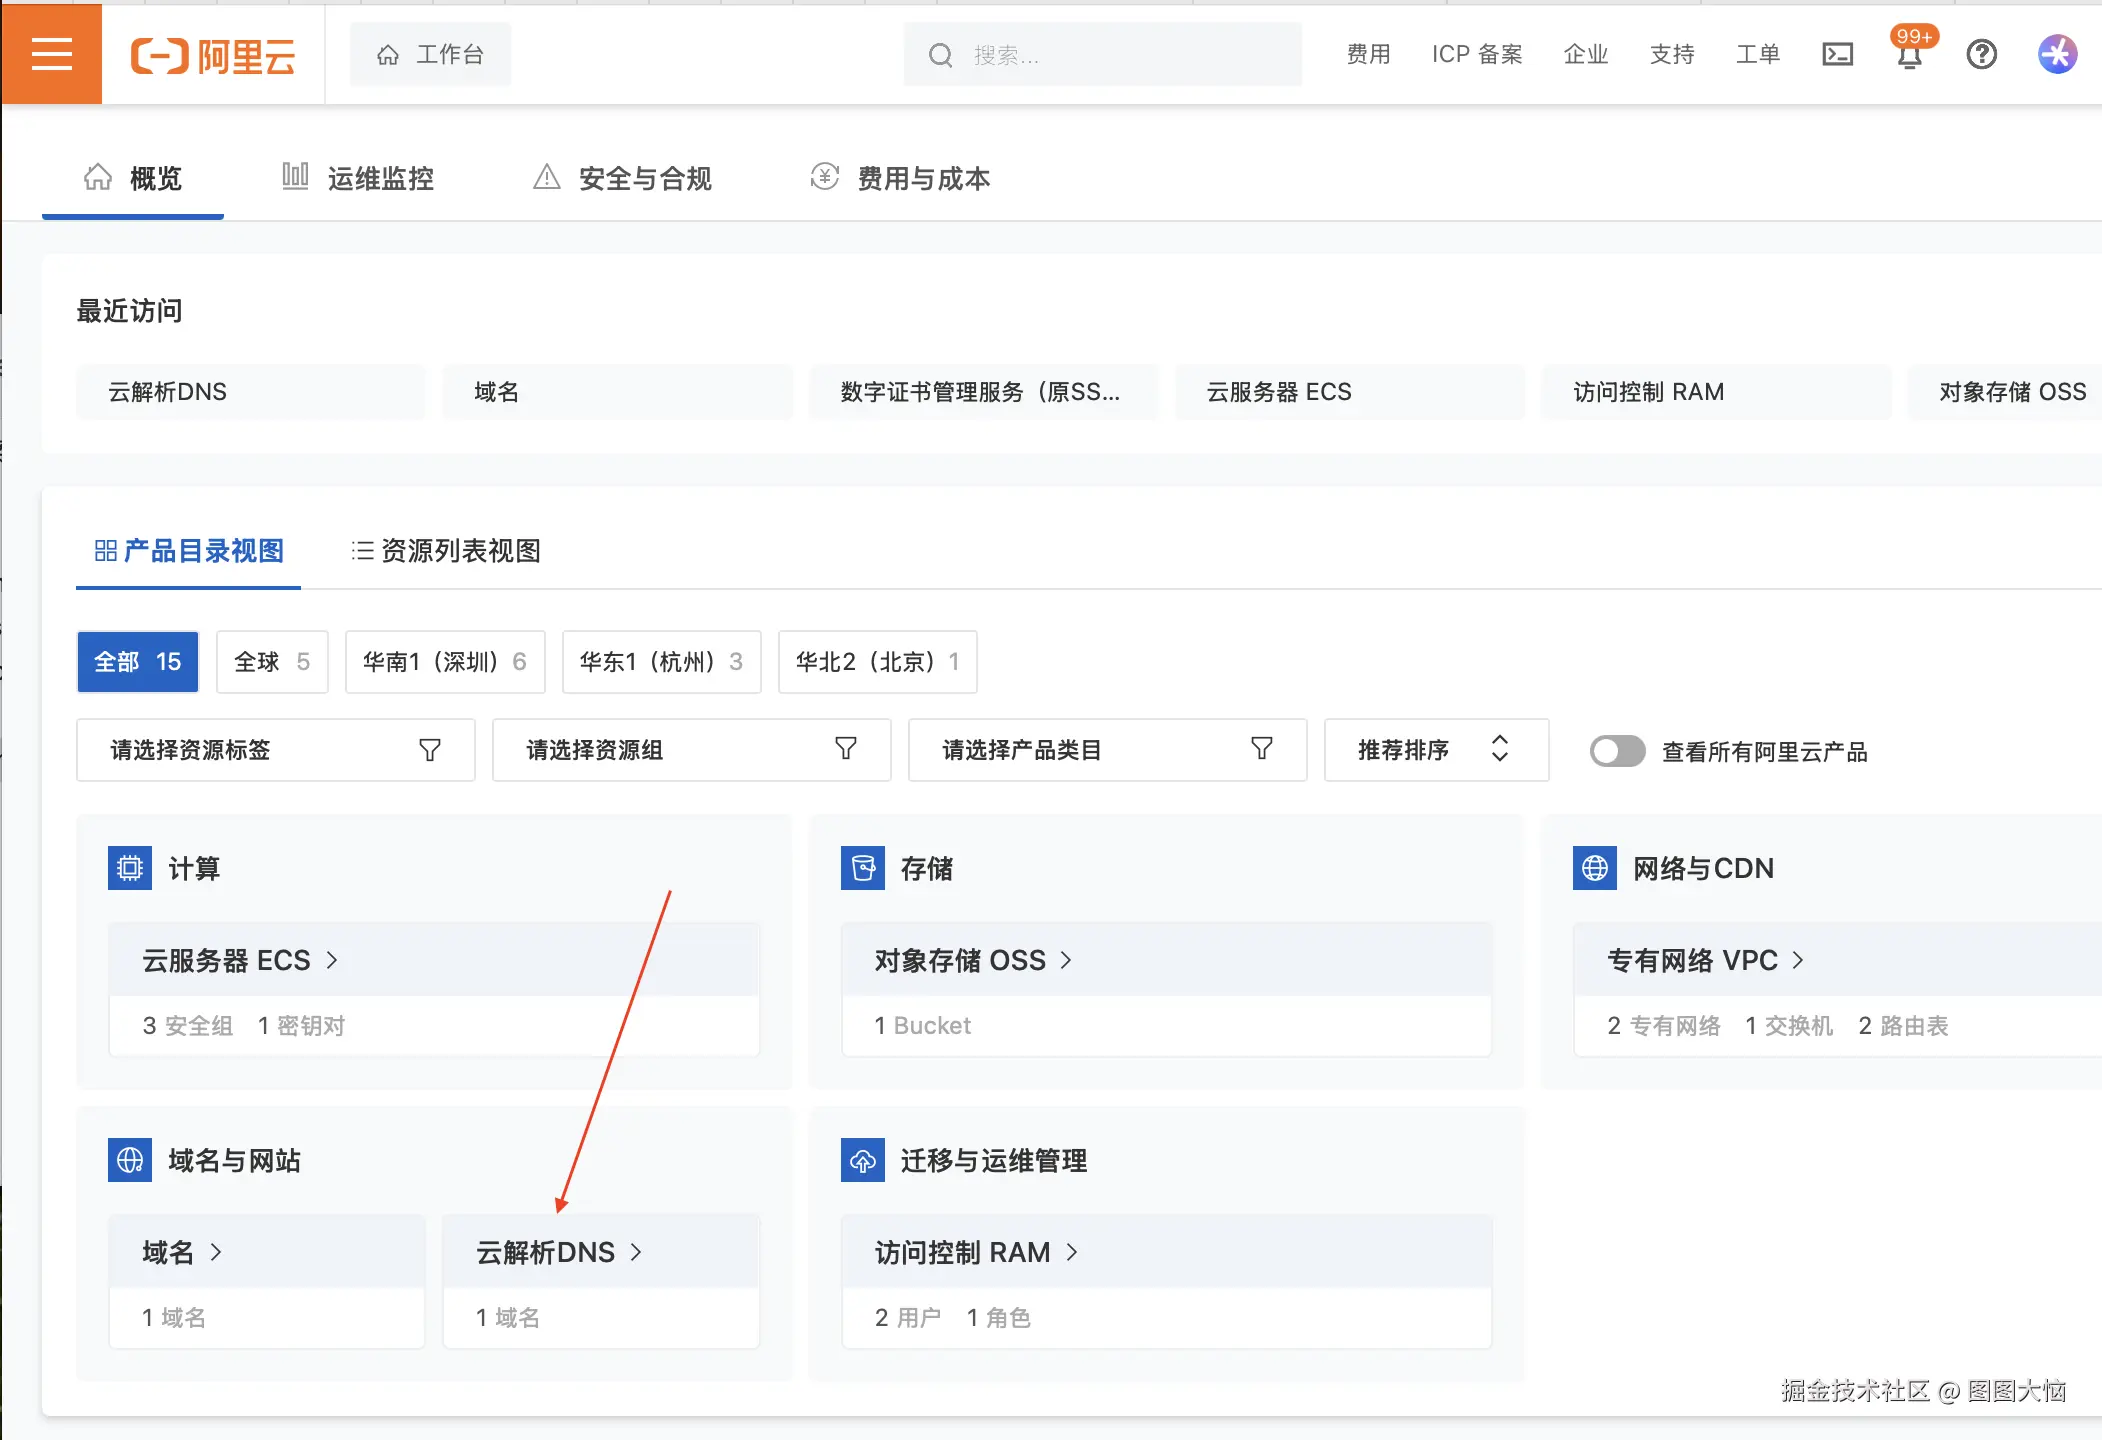
Task: Select the 全部 15 region filter
Action: (137, 661)
